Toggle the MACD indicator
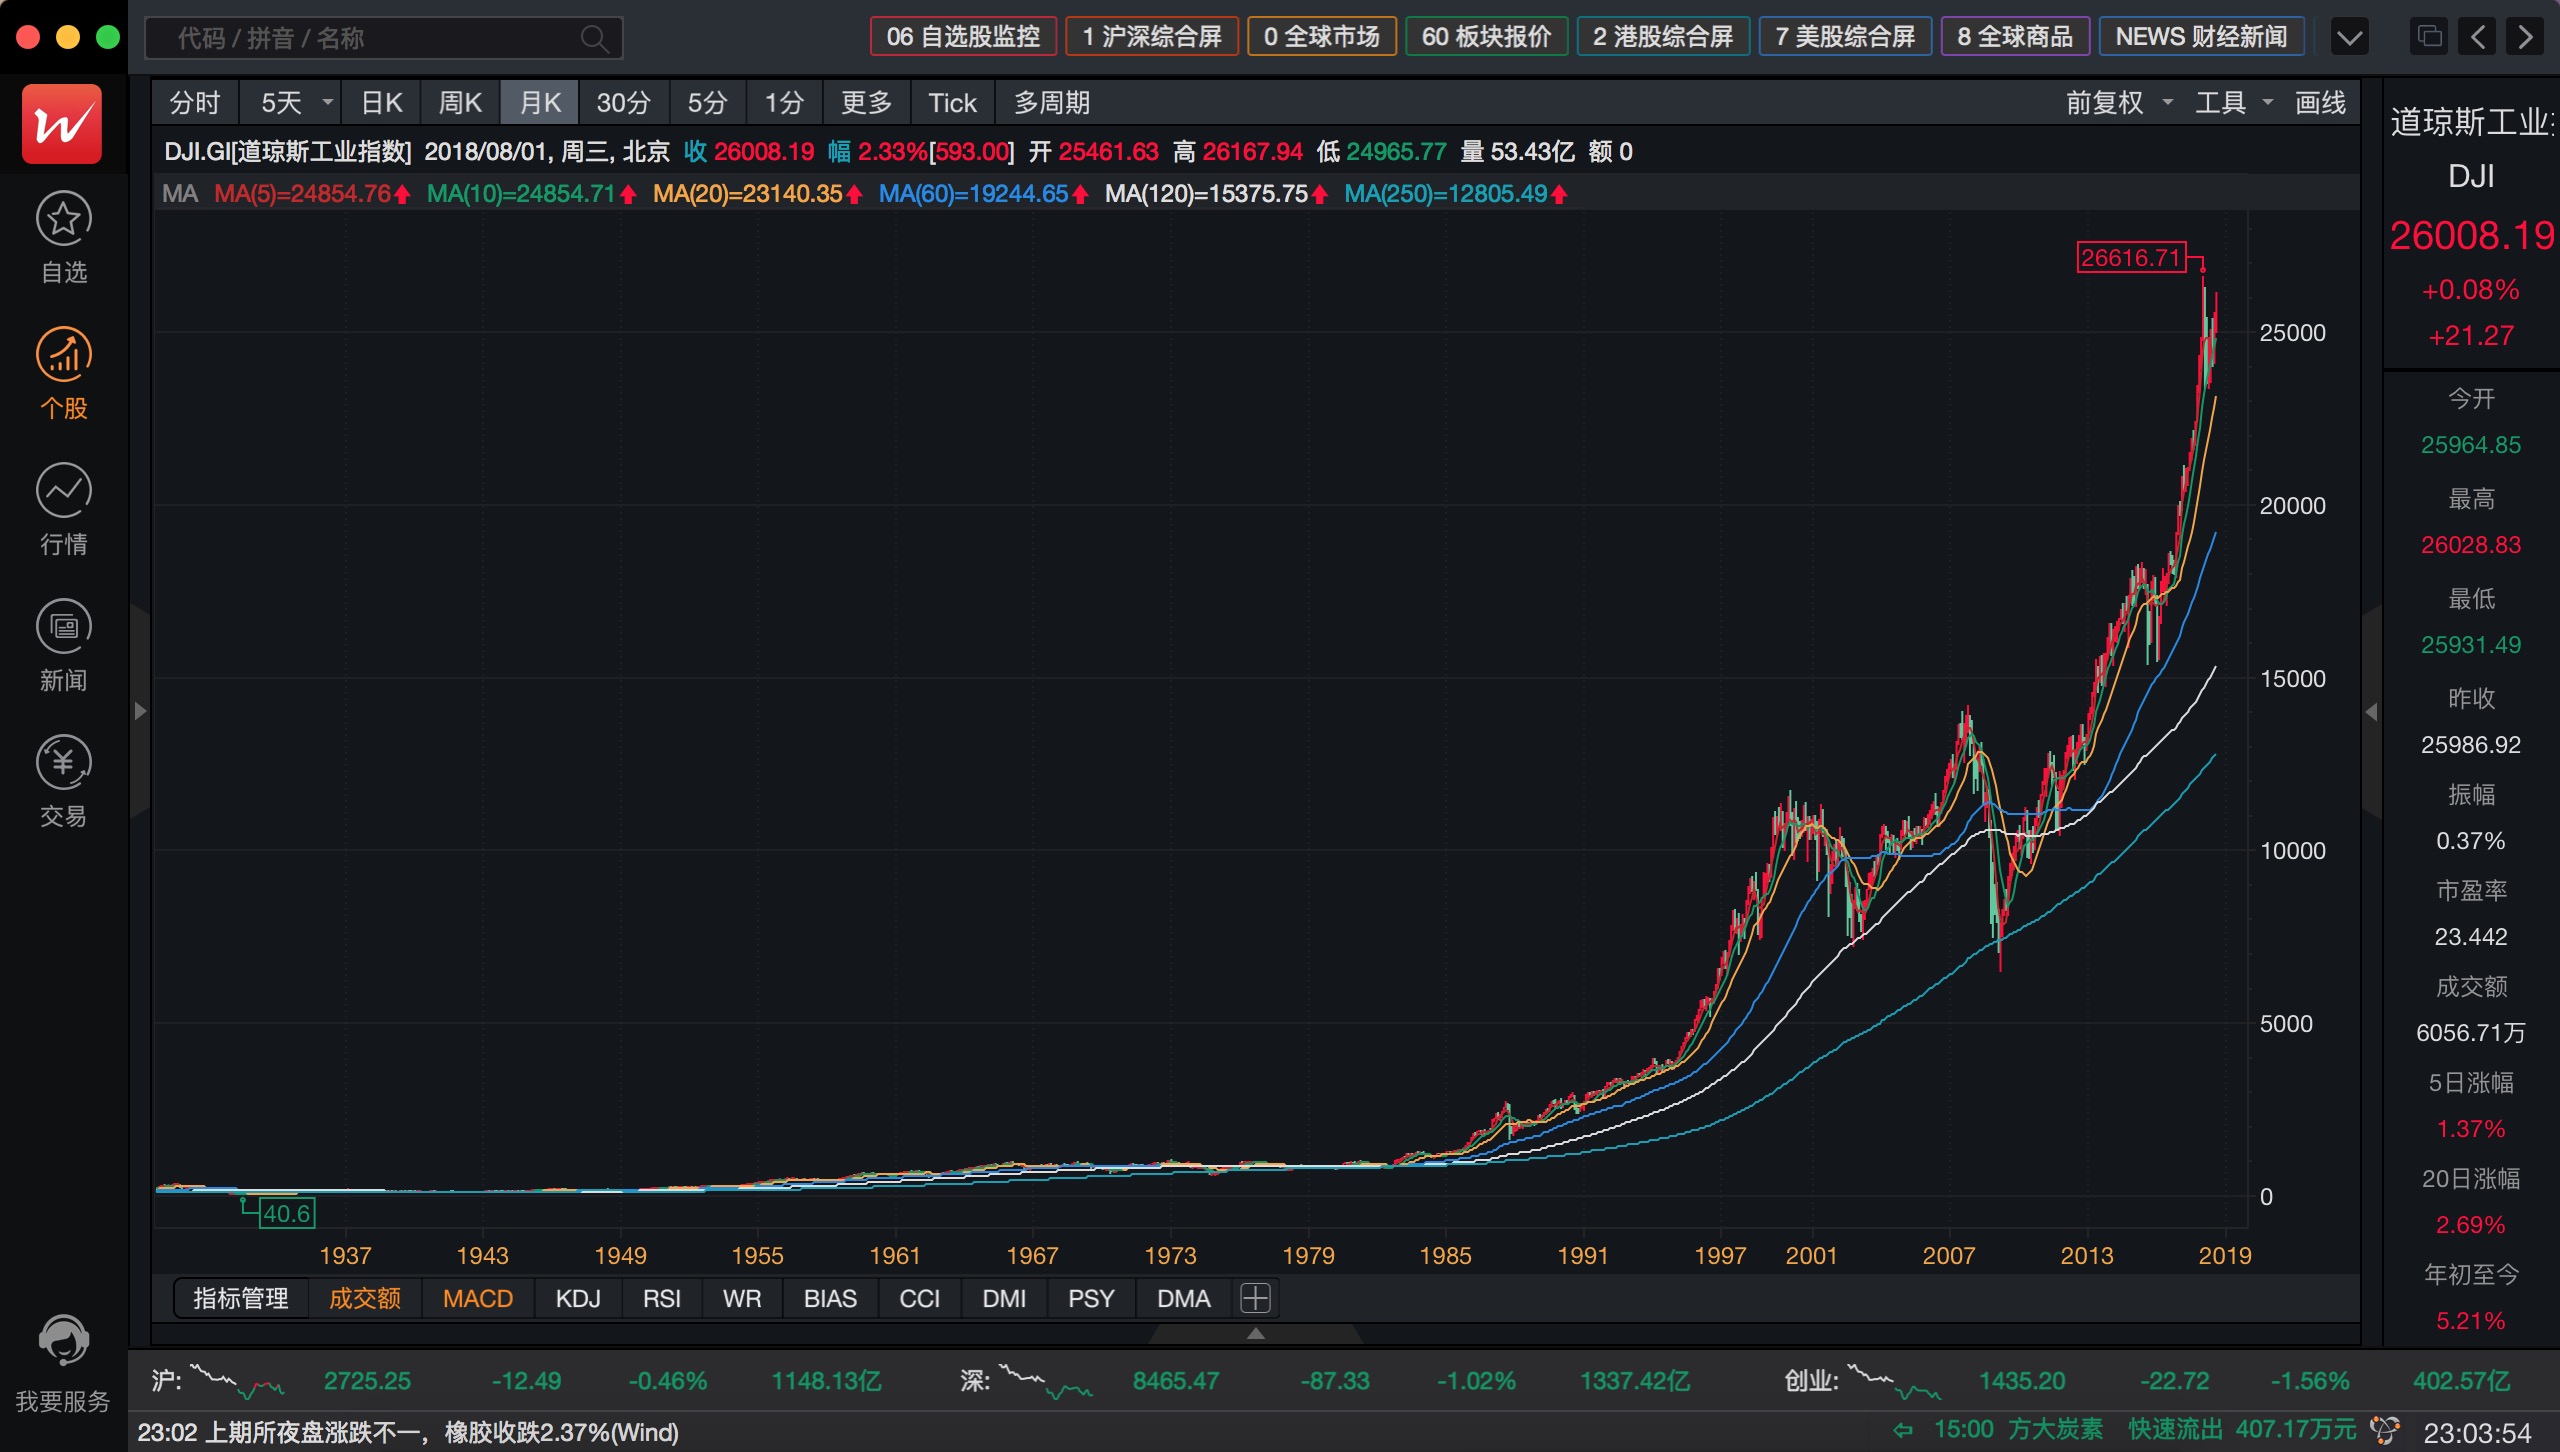The height and width of the screenshot is (1452, 2560). pos(478,1298)
